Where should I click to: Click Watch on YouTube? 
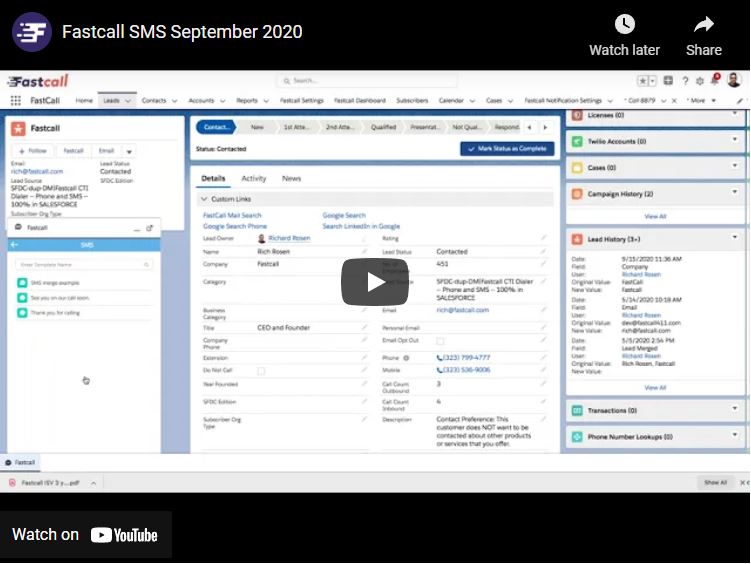[85, 534]
